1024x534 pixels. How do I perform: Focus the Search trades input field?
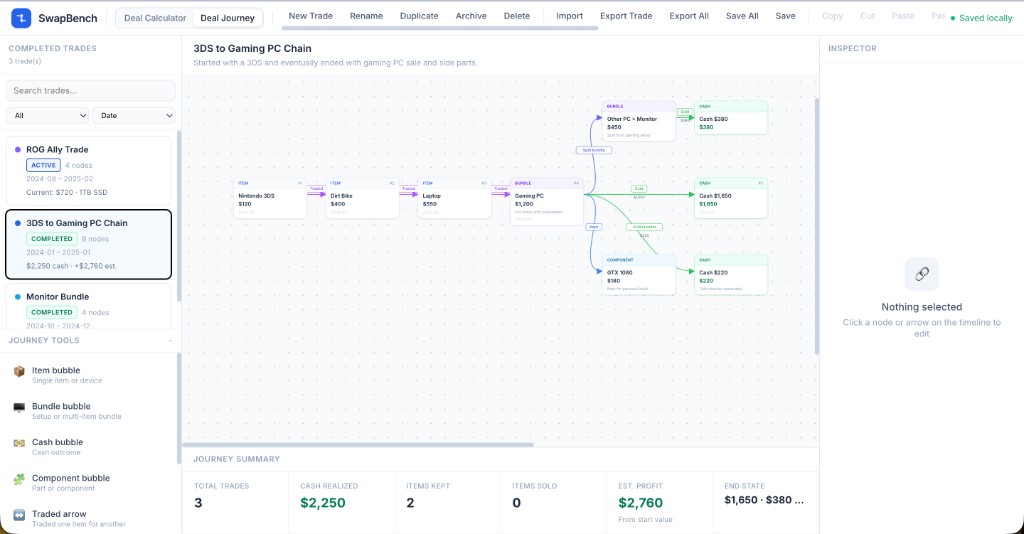[91, 91]
